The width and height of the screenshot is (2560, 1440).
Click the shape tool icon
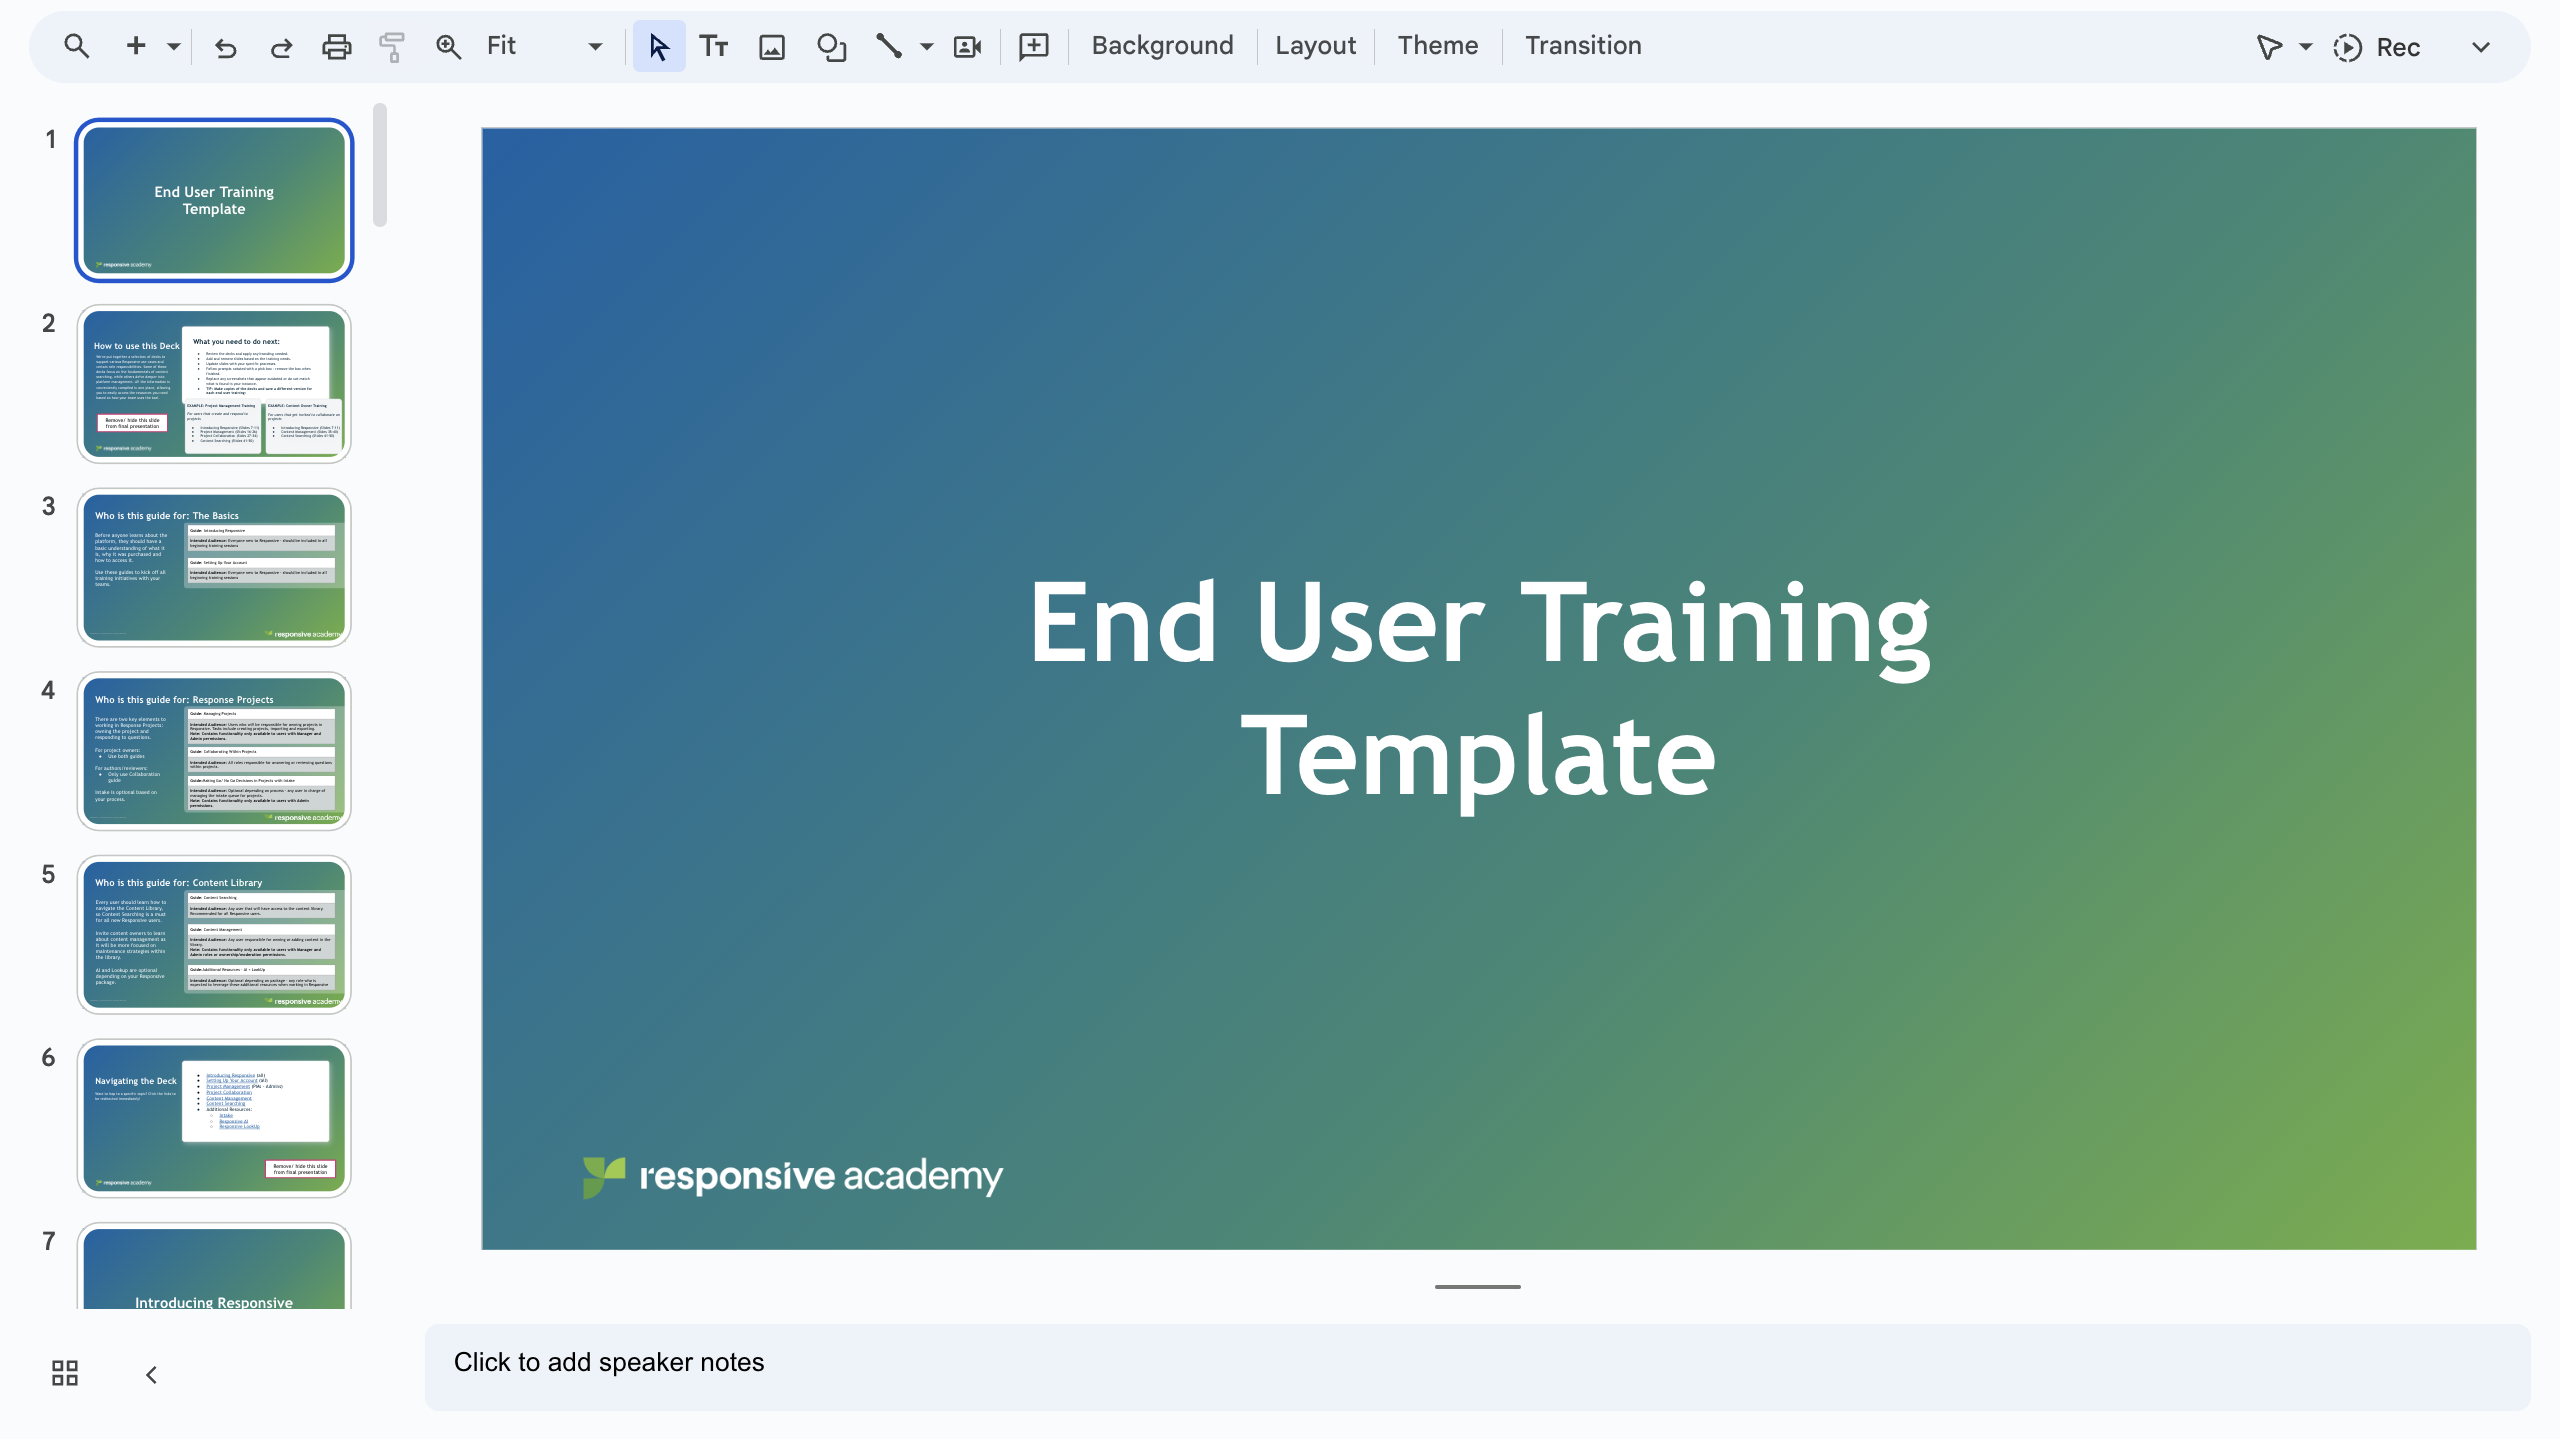(831, 47)
